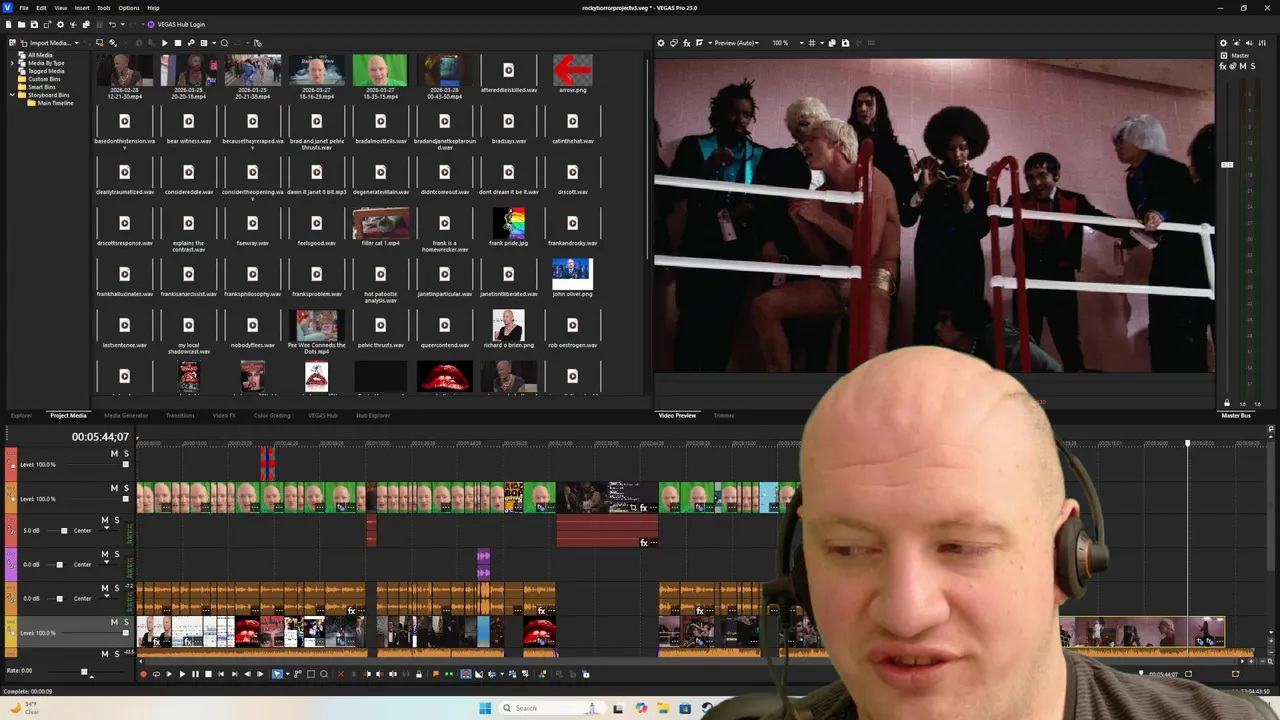Screen dimensions: 1280x720
Task: Open Video Preview properties gear icon
Action: point(661,43)
